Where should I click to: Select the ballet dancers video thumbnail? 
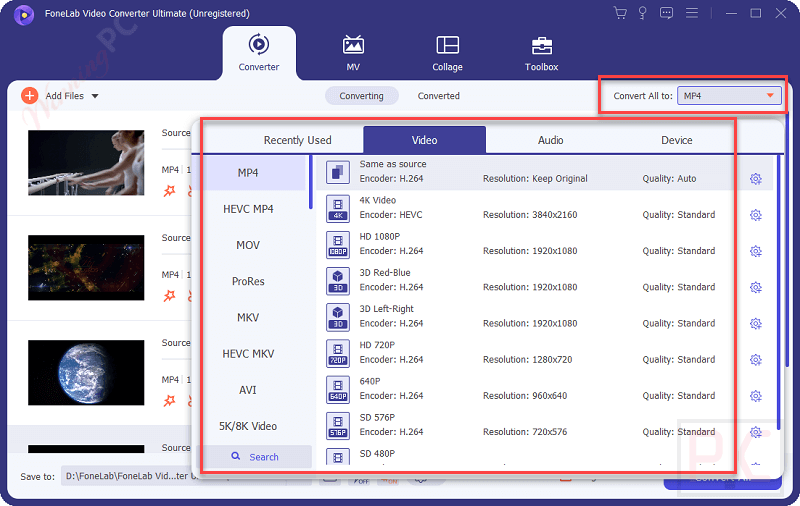(86, 163)
